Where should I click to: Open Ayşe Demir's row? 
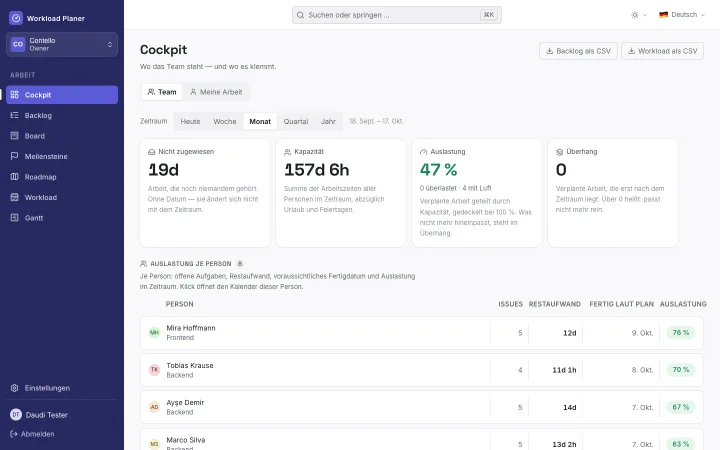click(x=422, y=407)
